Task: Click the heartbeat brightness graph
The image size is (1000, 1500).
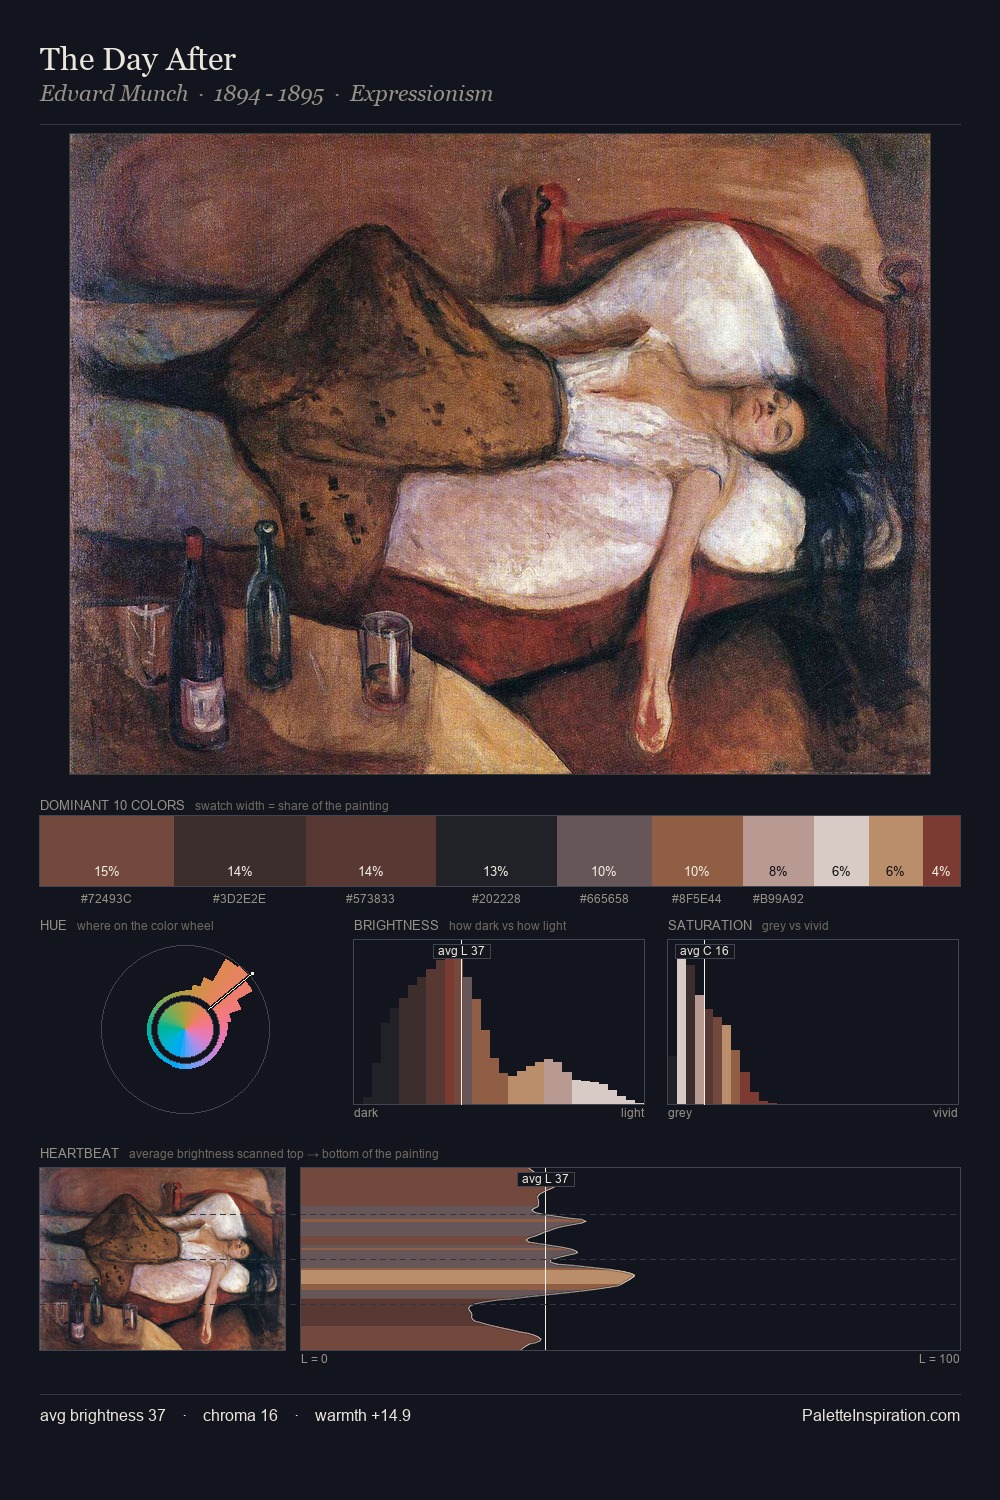Action: 630,1259
